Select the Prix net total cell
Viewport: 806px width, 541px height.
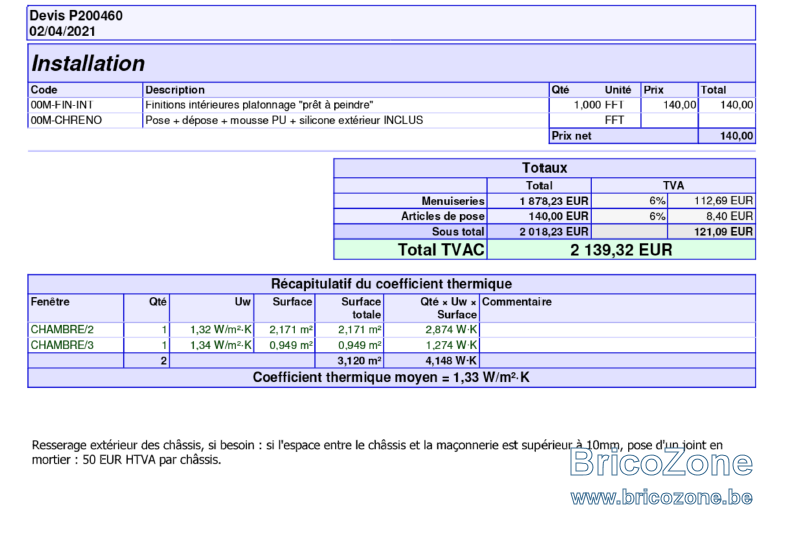click(x=727, y=136)
